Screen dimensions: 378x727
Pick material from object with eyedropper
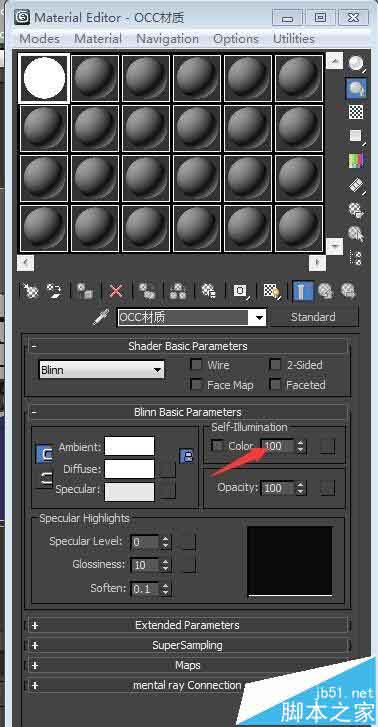(100, 318)
